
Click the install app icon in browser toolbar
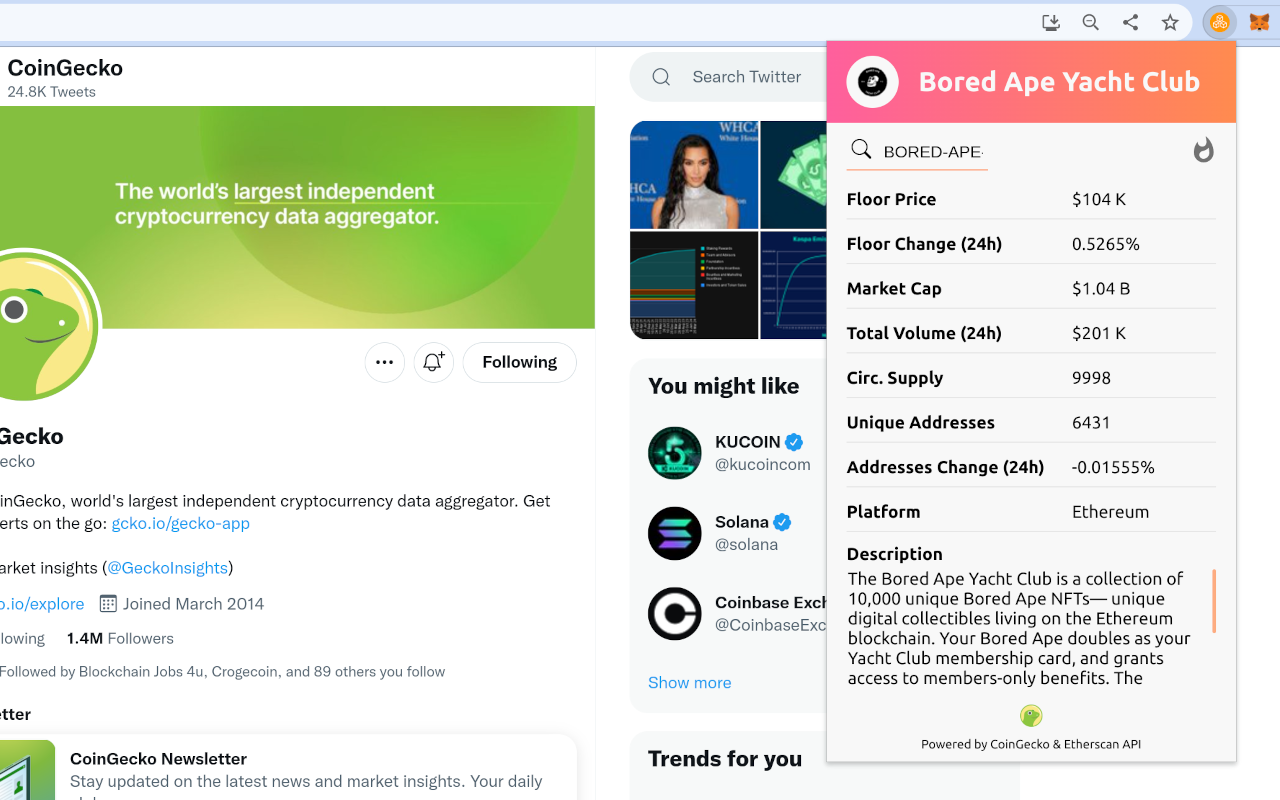[x=1051, y=22]
